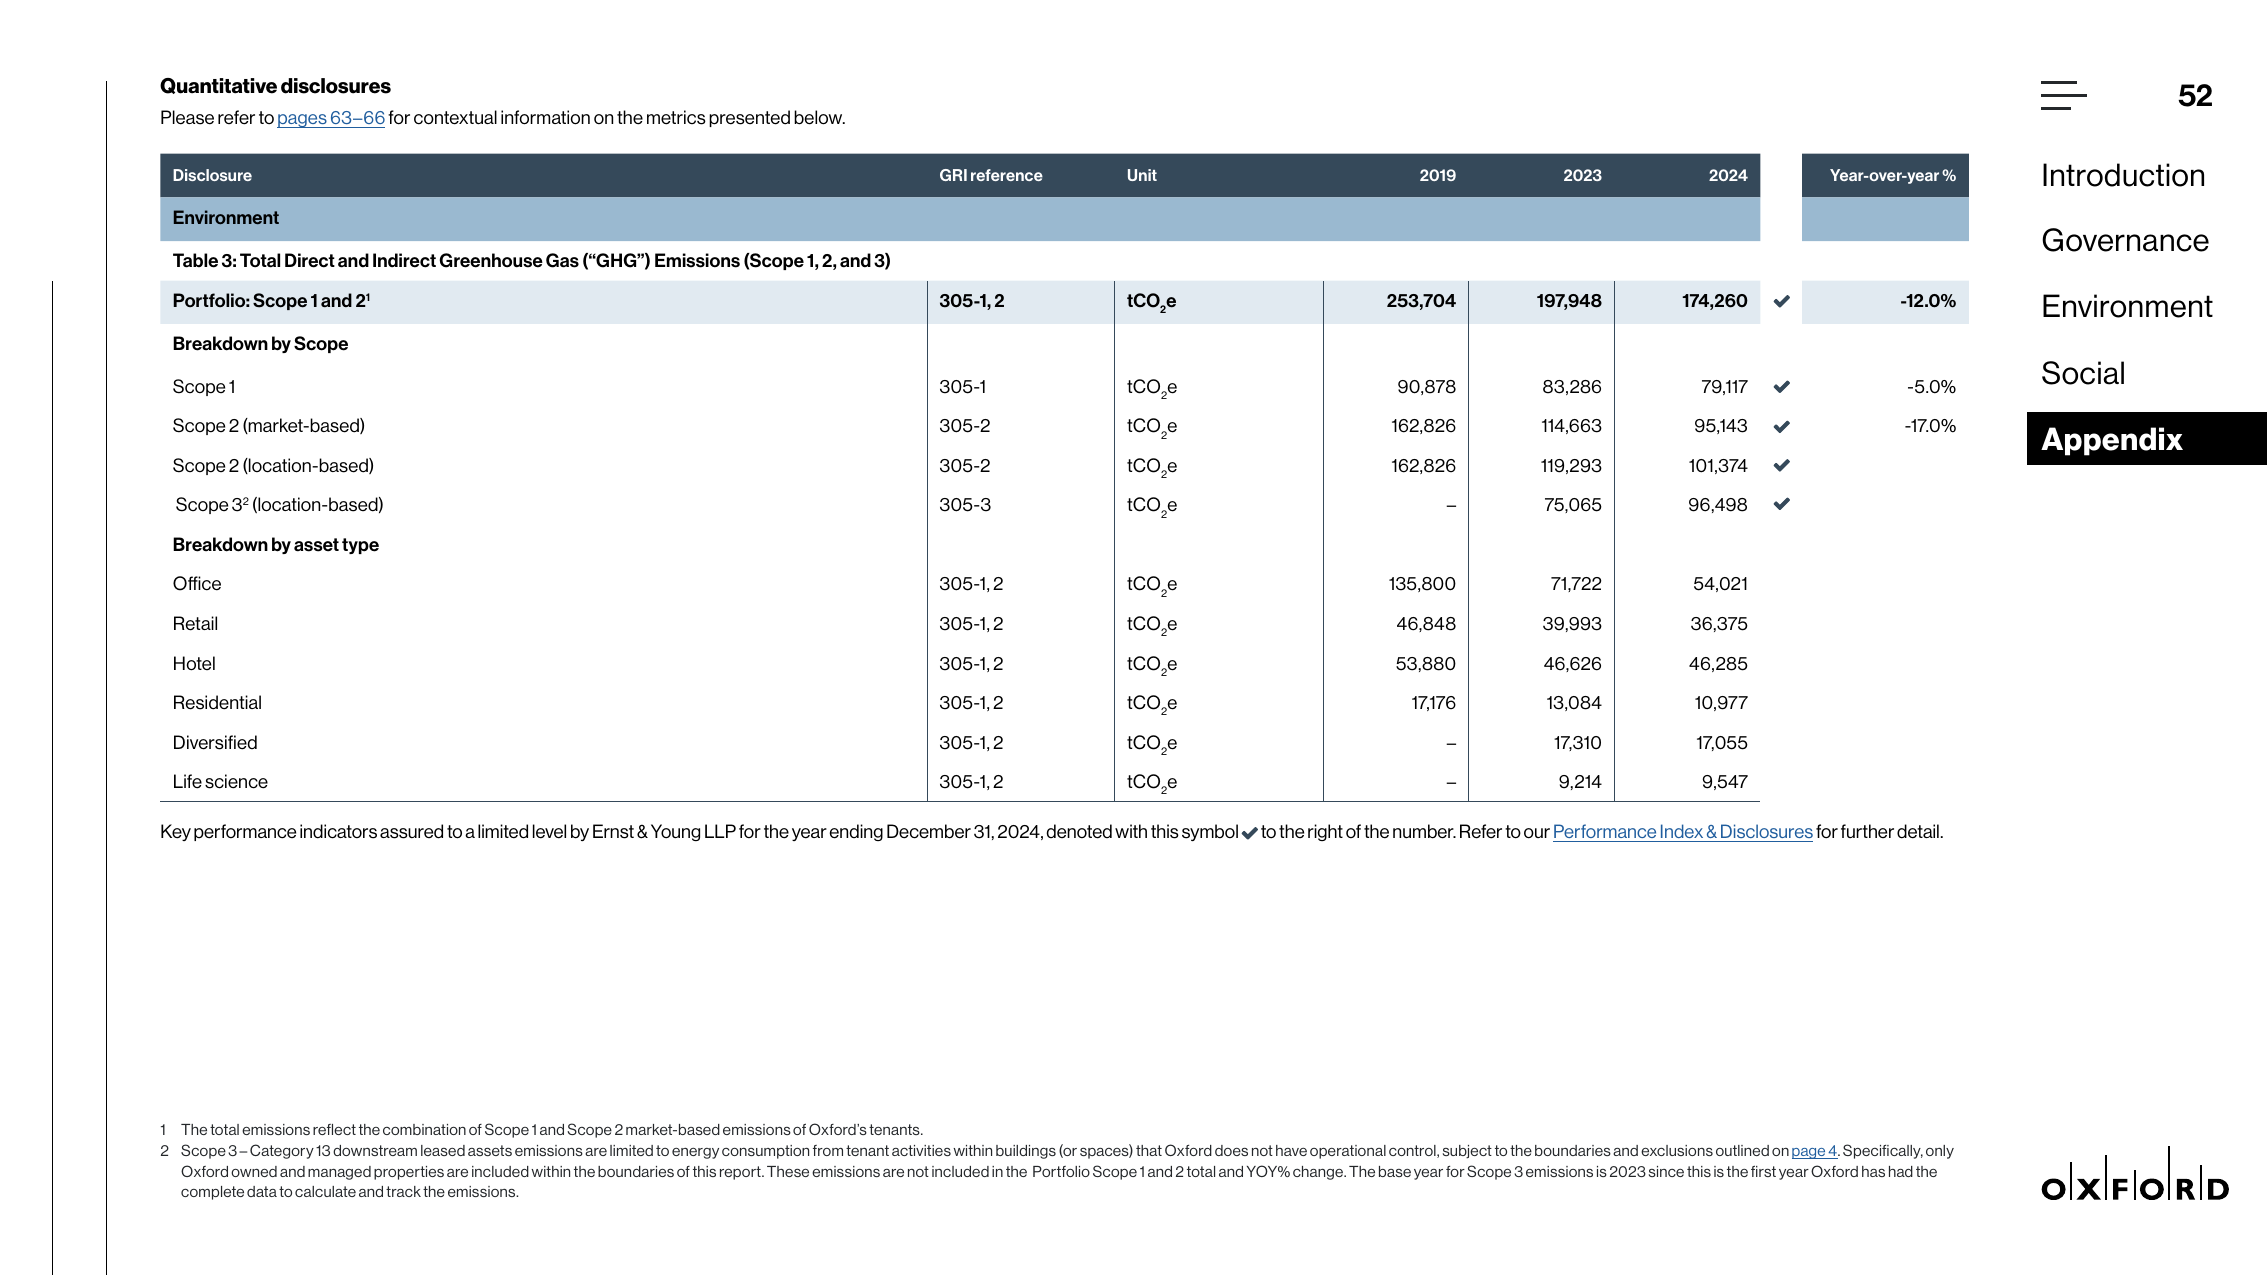
Task: Click assurance checkmark beside Portfolio 174,260
Action: [1781, 301]
